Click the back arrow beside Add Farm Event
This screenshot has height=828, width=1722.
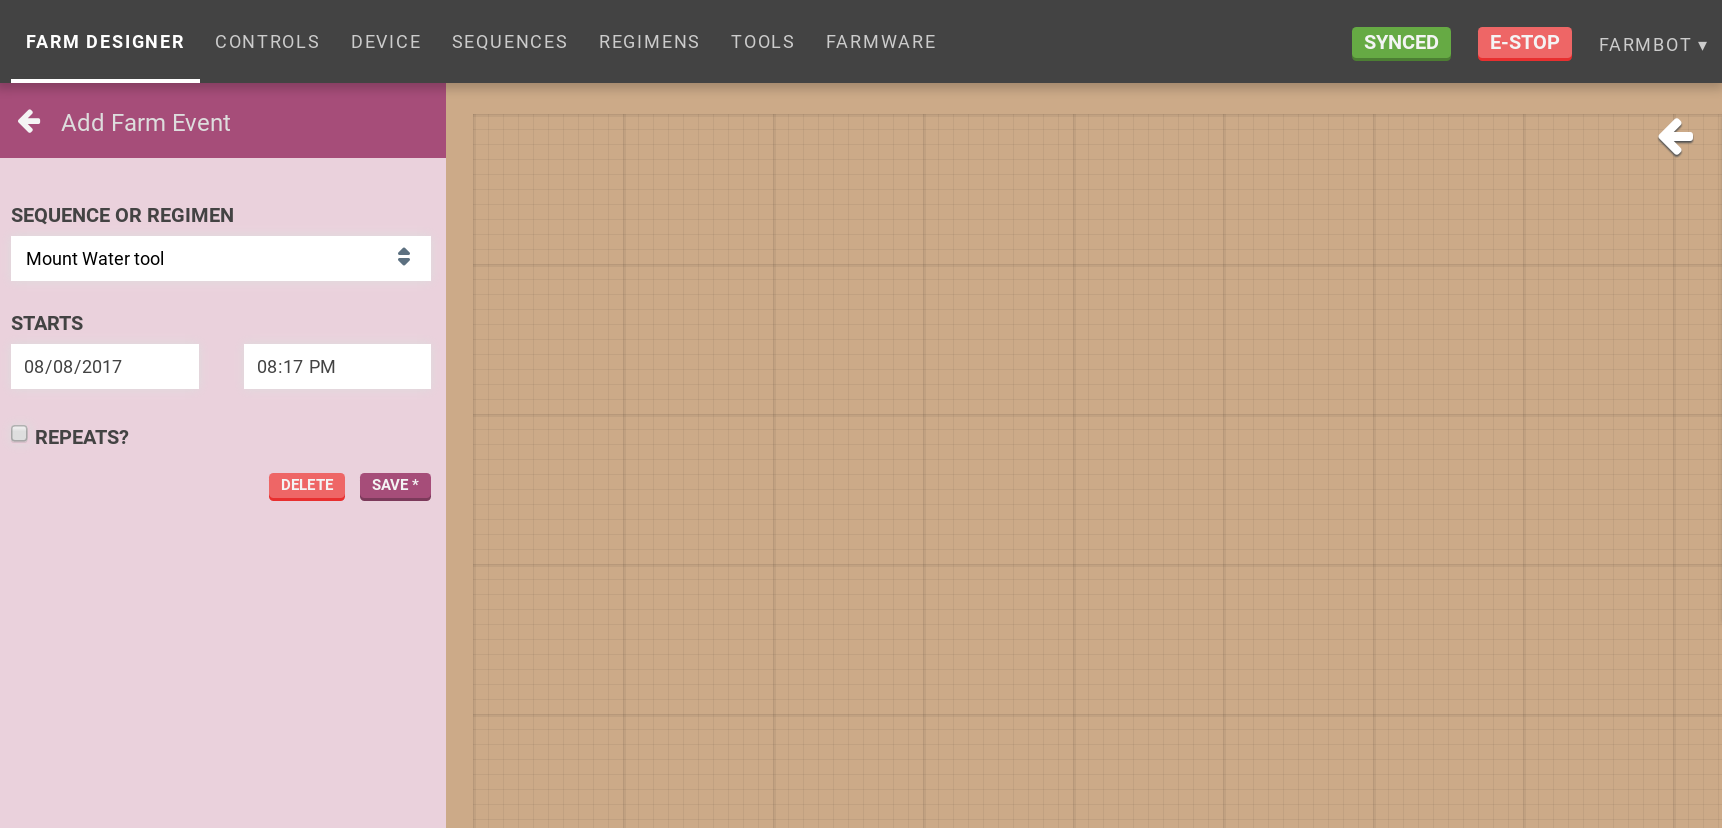[x=29, y=122]
